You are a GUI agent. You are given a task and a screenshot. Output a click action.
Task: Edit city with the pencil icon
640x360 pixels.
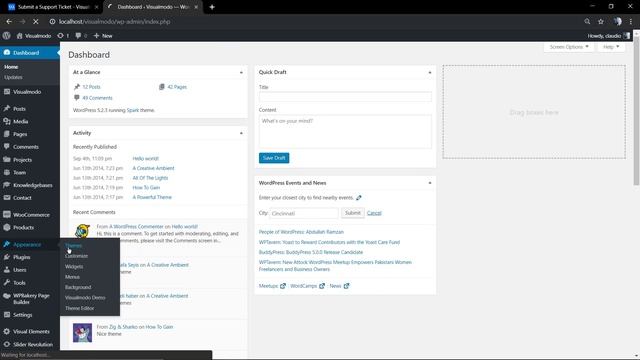359,198
